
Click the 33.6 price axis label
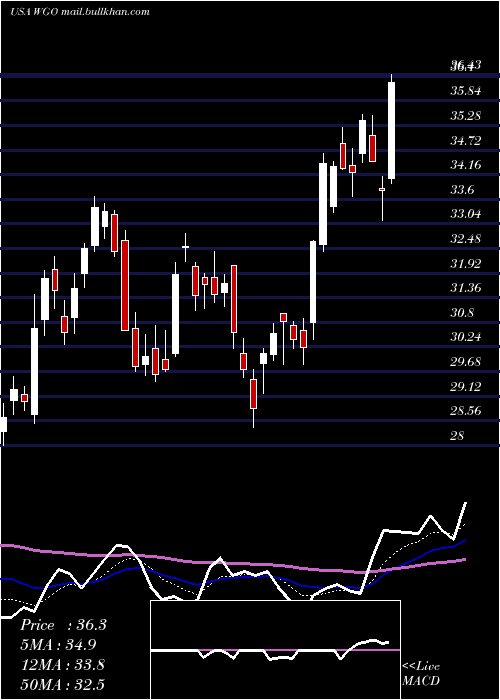coord(462,190)
